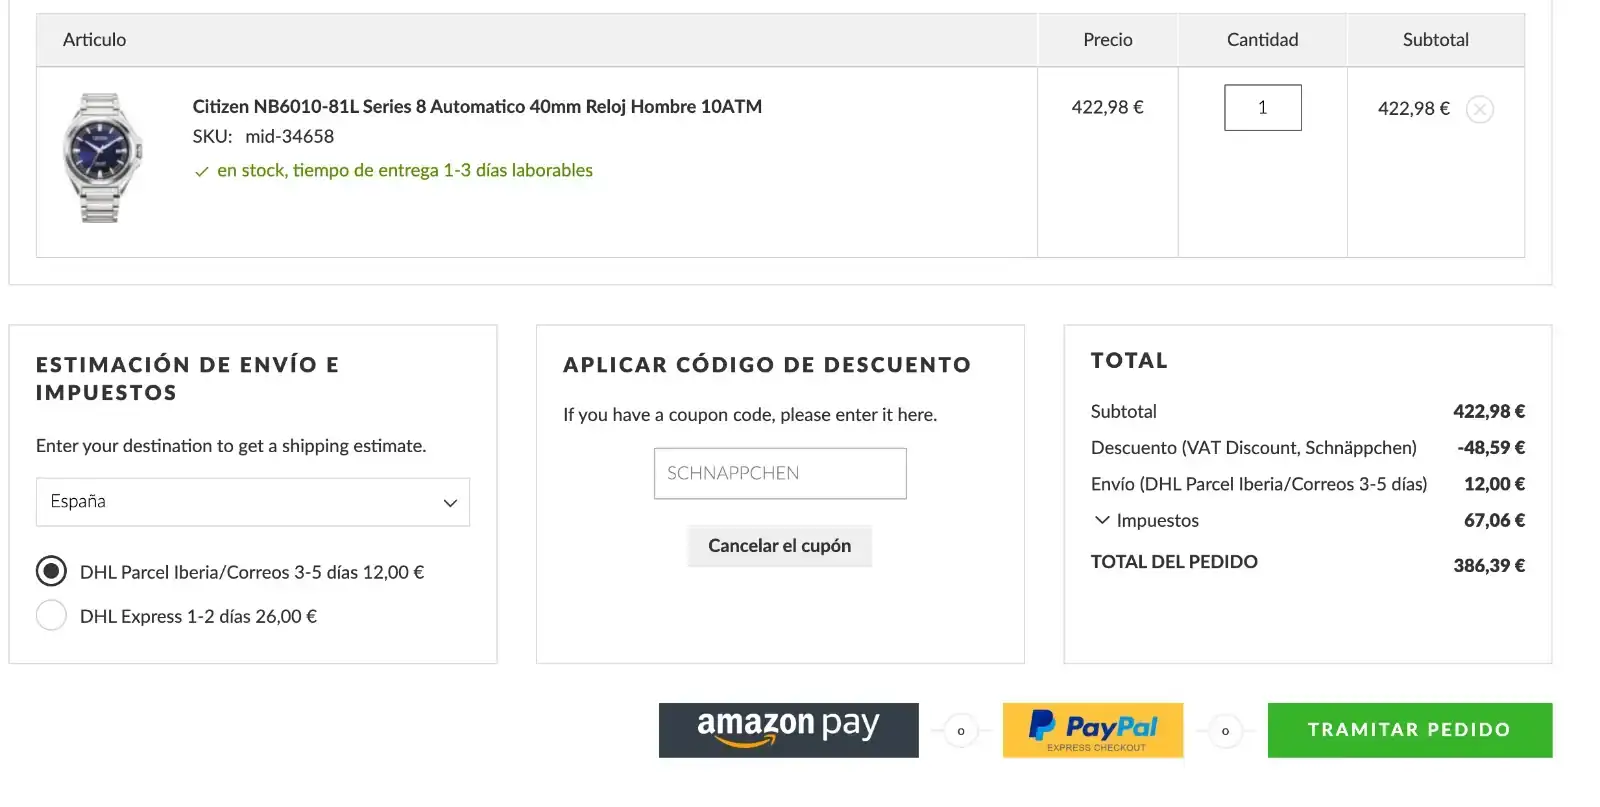
Task: Check out using the Amazon Pay logo
Action: coord(788,730)
